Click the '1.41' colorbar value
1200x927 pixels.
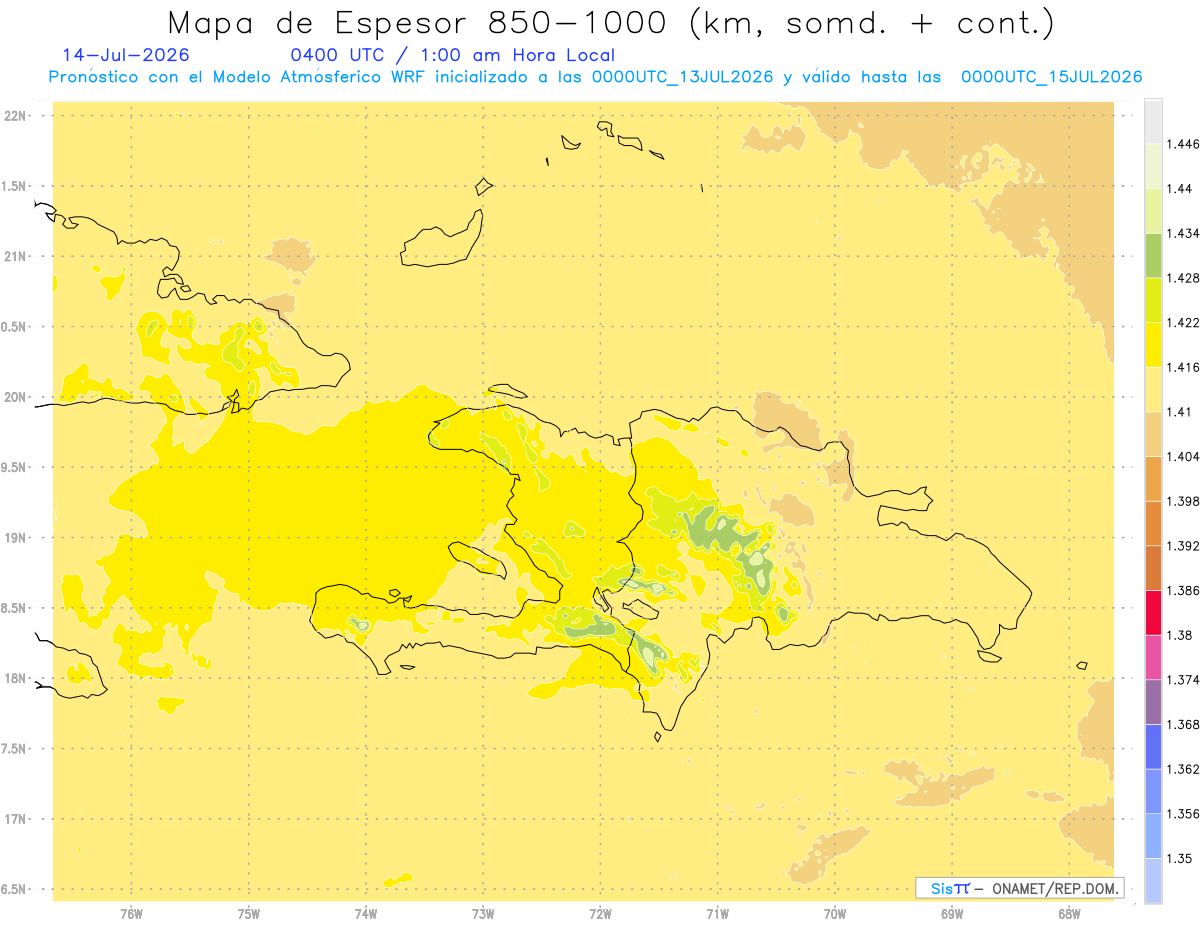pyautogui.click(x=1179, y=412)
